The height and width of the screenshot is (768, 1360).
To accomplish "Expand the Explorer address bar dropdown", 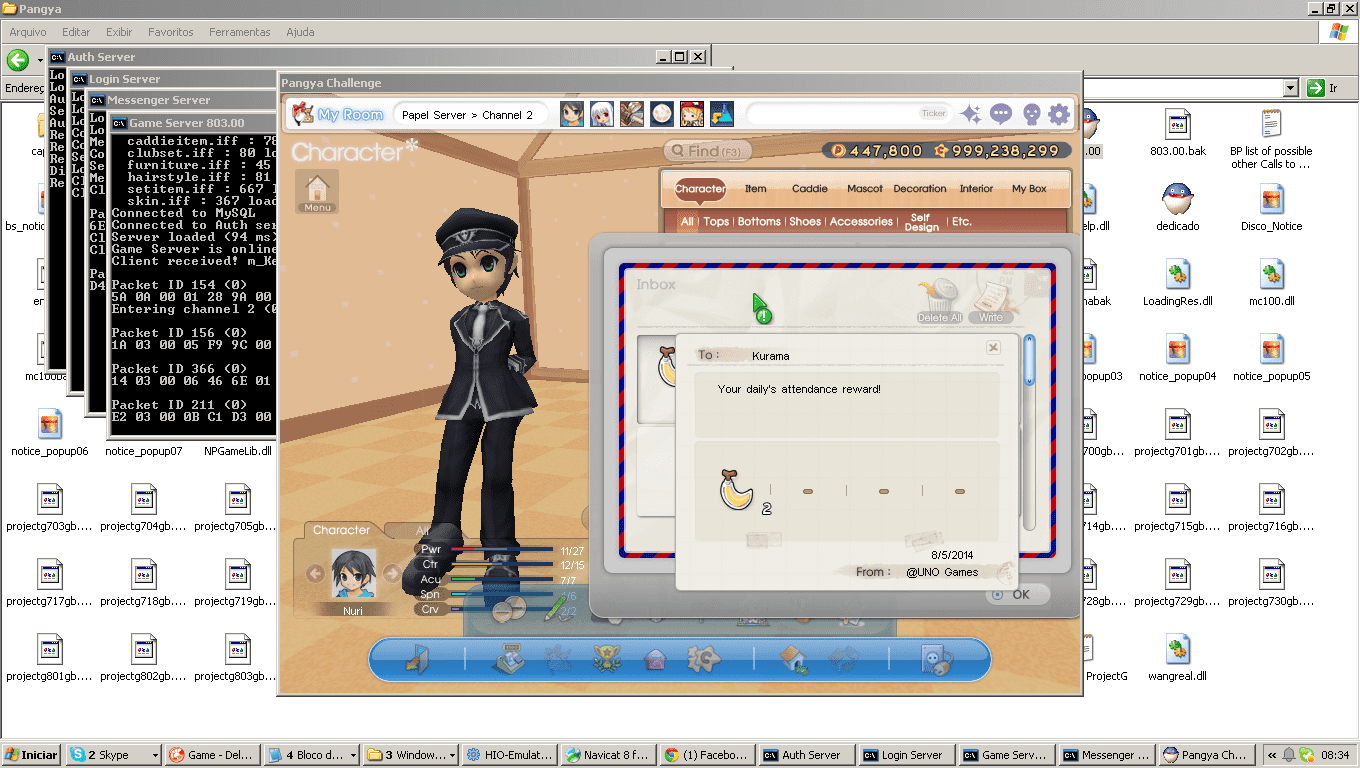I will (x=1290, y=88).
